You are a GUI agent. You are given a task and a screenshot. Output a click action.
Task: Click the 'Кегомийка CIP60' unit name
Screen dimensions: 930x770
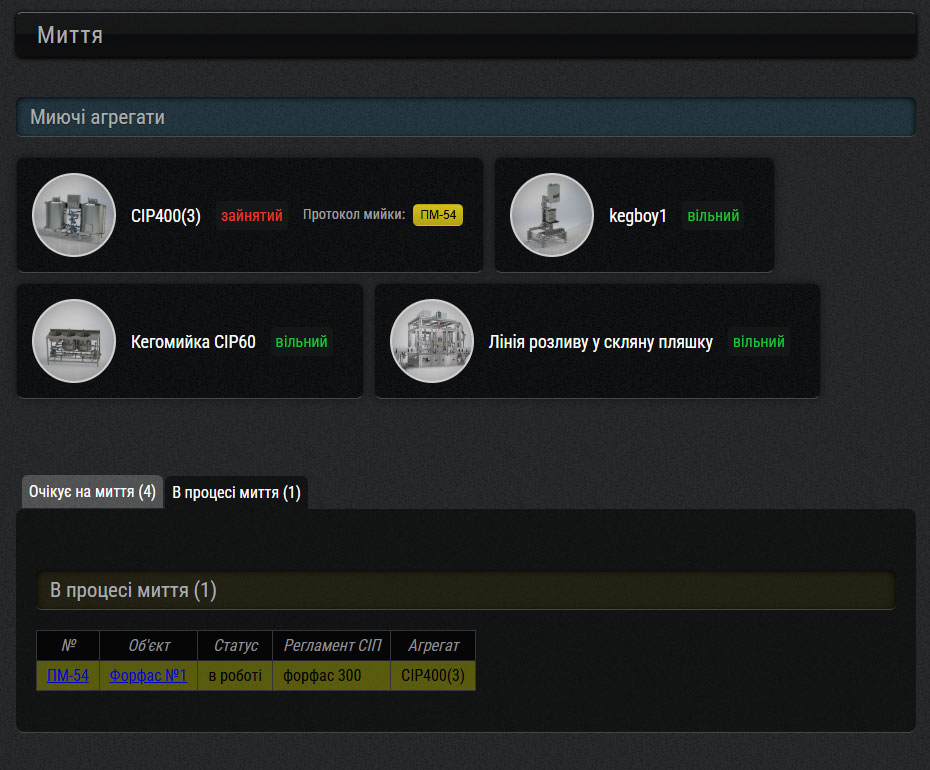[x=193, y=342]
